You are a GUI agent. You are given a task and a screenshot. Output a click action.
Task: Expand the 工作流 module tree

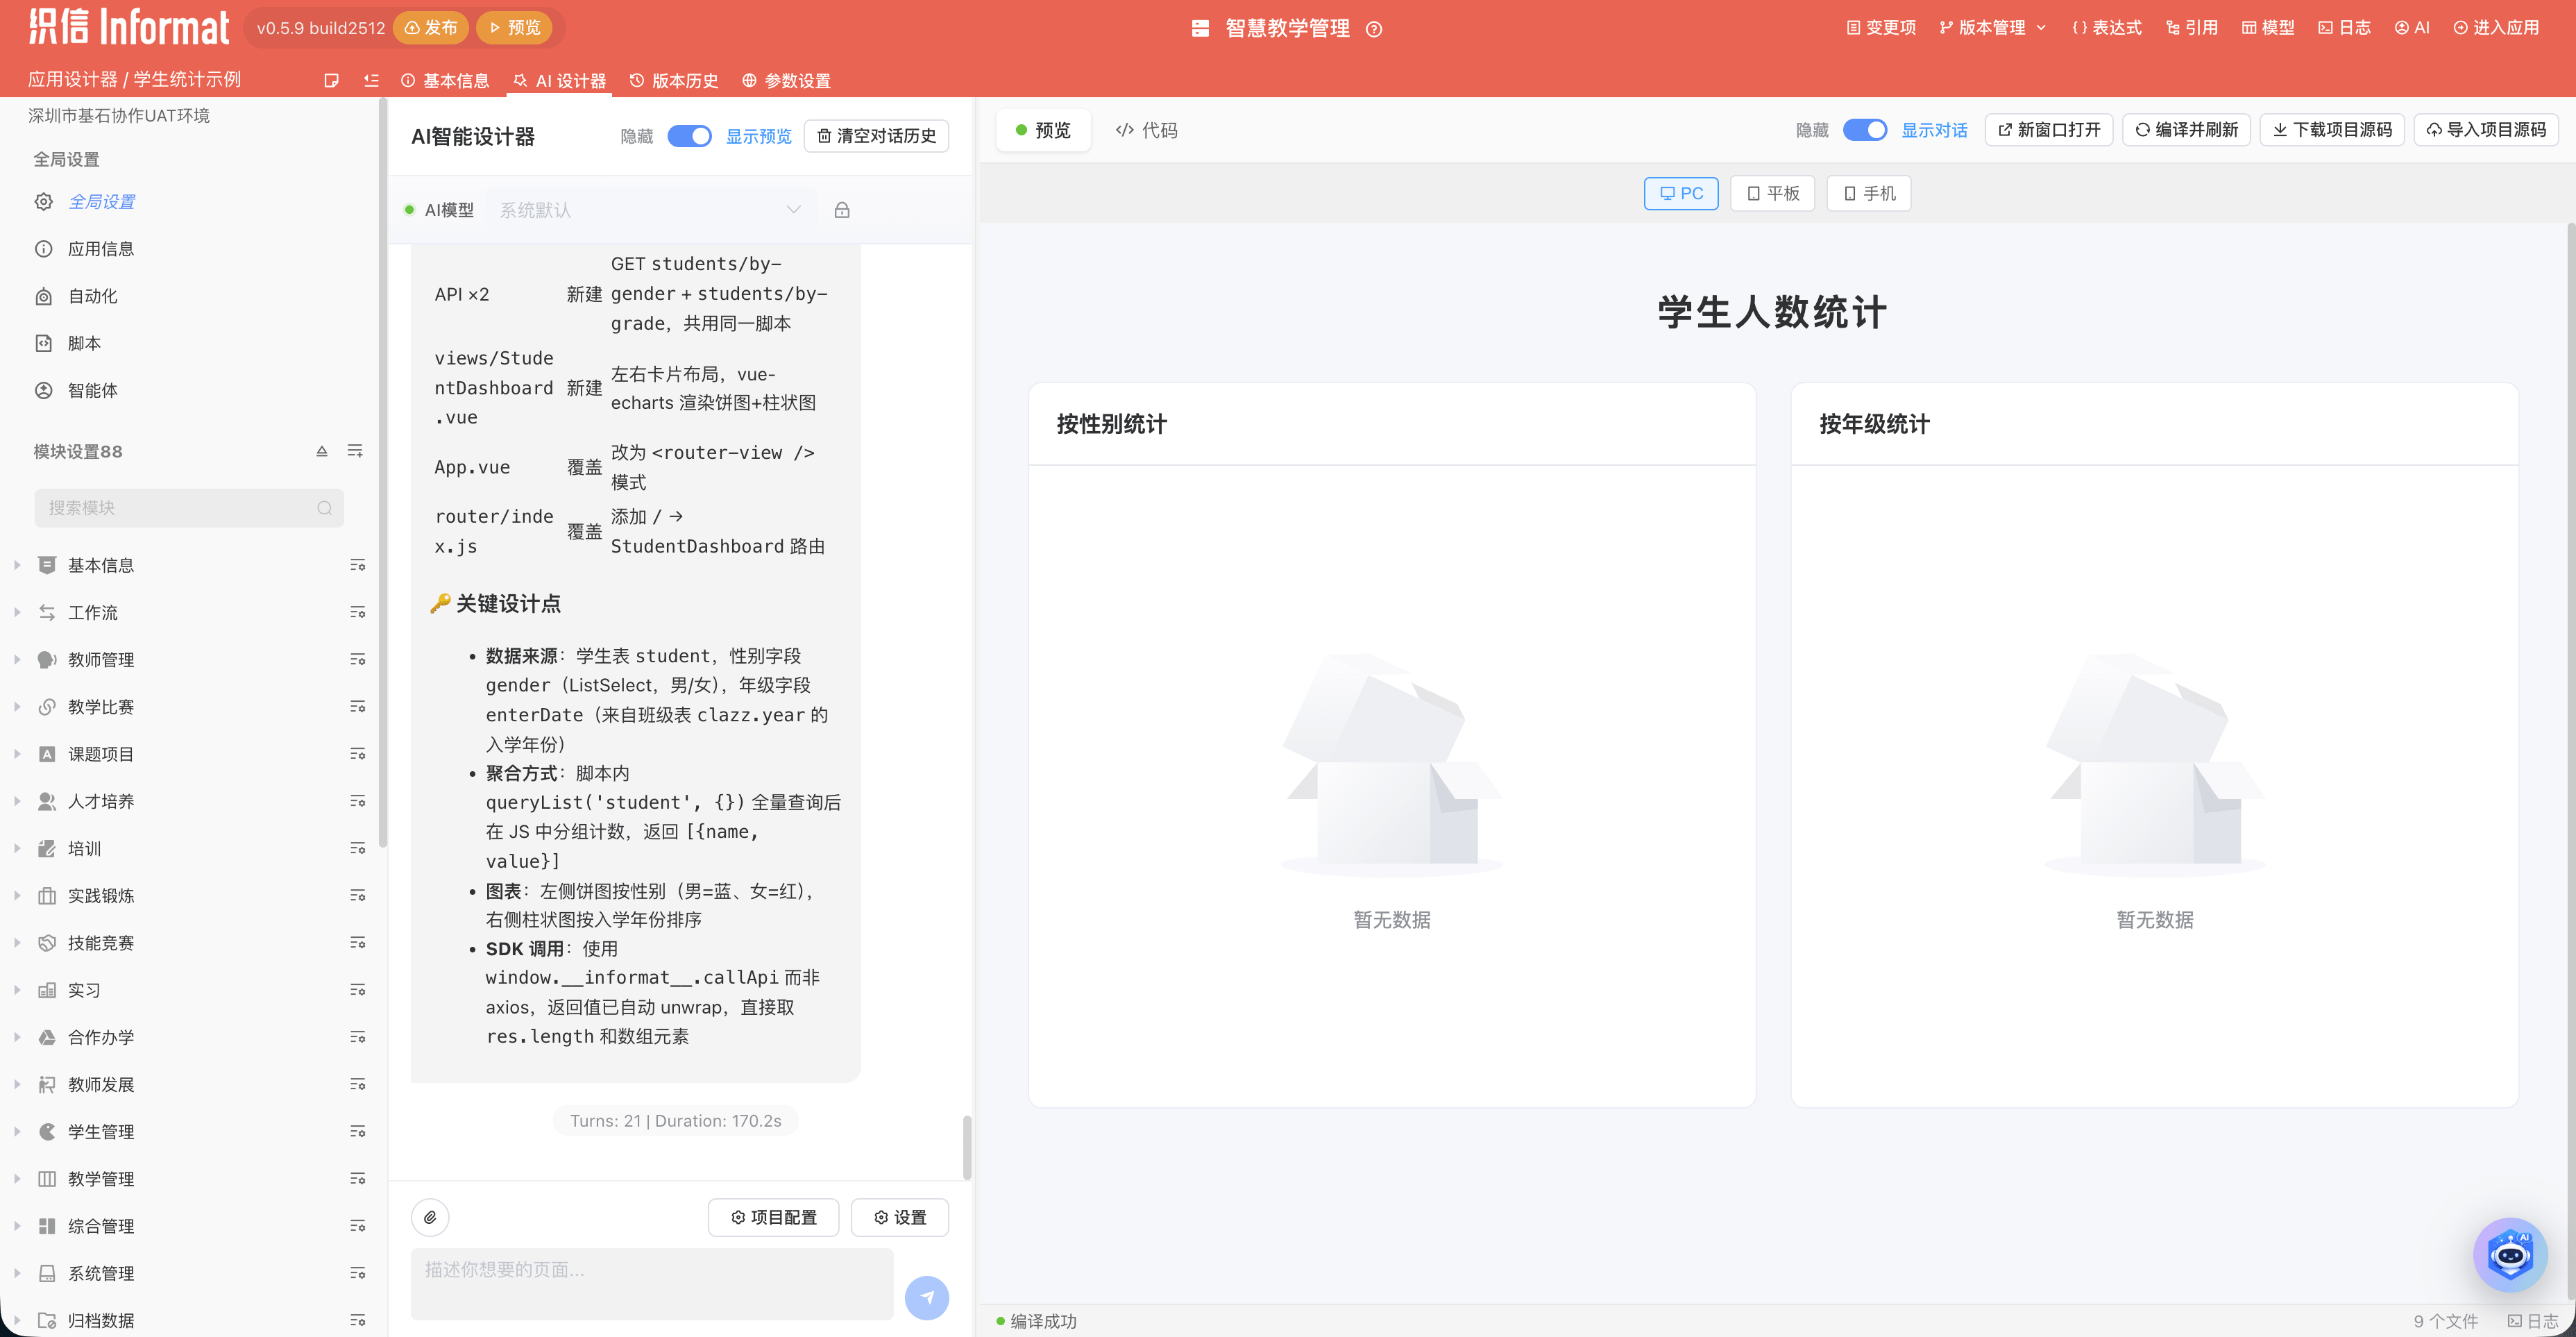[x=17, y=612]
